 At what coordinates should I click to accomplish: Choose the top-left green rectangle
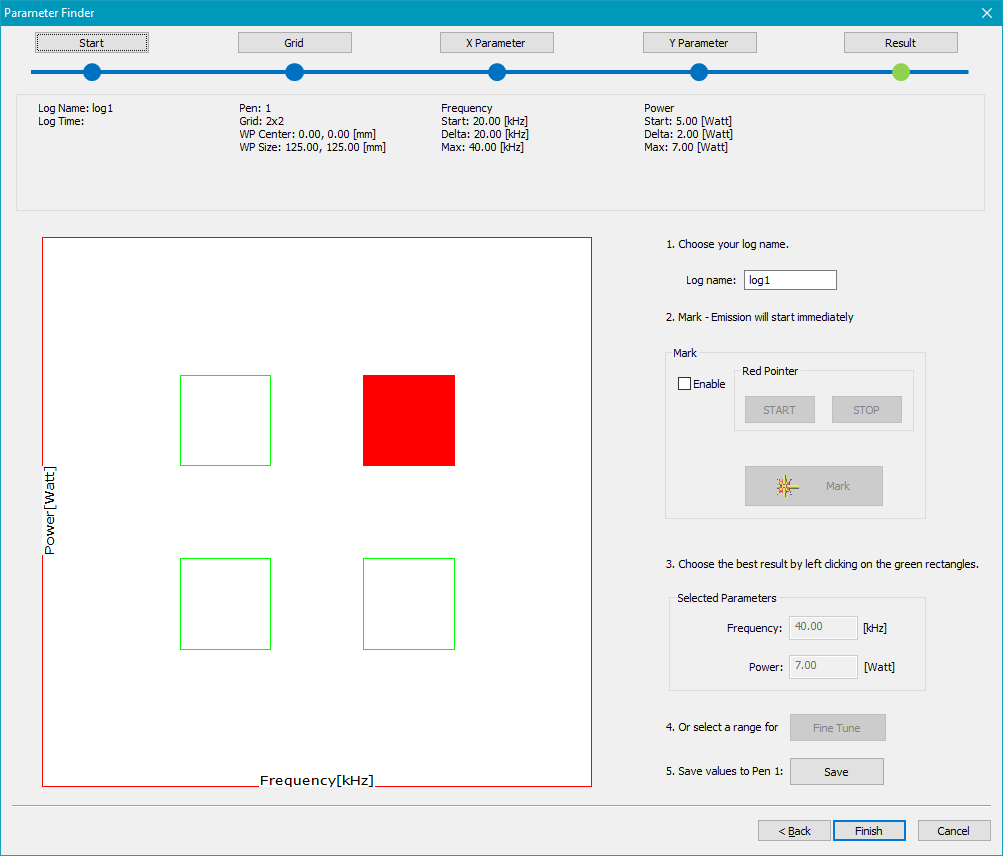[225, 420]
